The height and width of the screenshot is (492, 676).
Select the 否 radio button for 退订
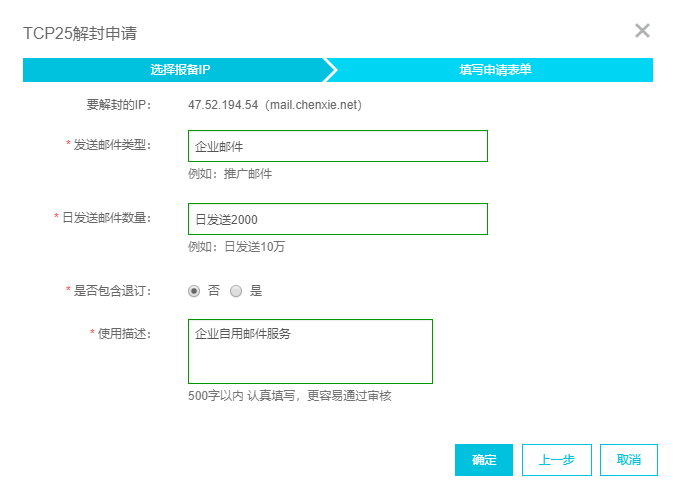point(194,291)
